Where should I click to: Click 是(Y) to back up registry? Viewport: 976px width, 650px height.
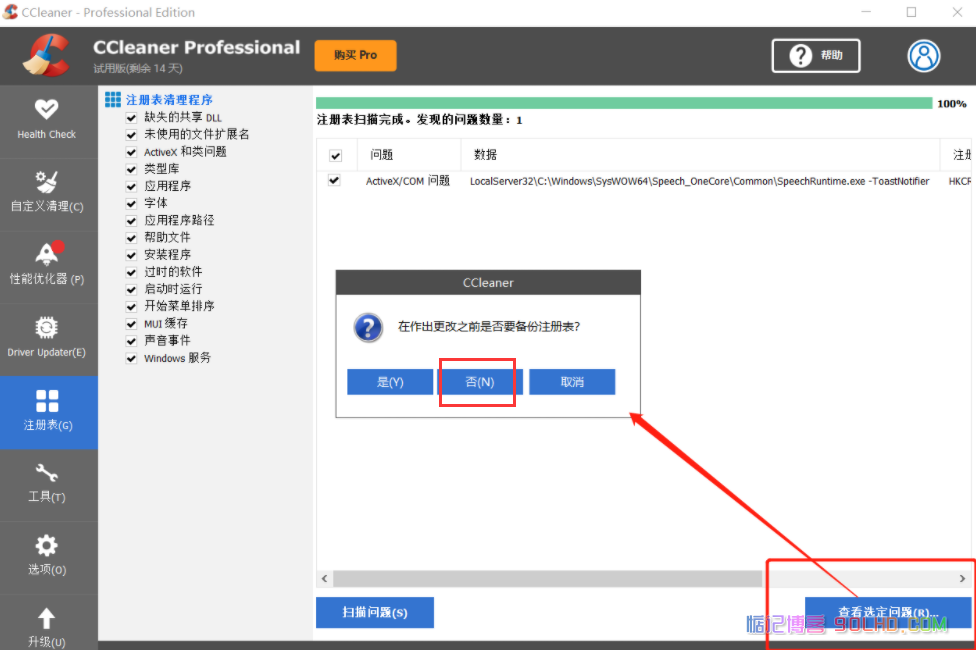(x=390, y=382)
